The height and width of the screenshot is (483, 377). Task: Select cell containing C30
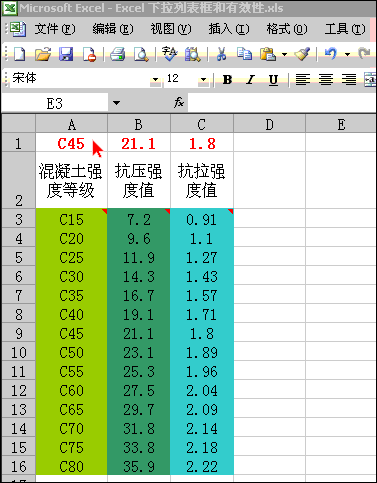(71, 276)
